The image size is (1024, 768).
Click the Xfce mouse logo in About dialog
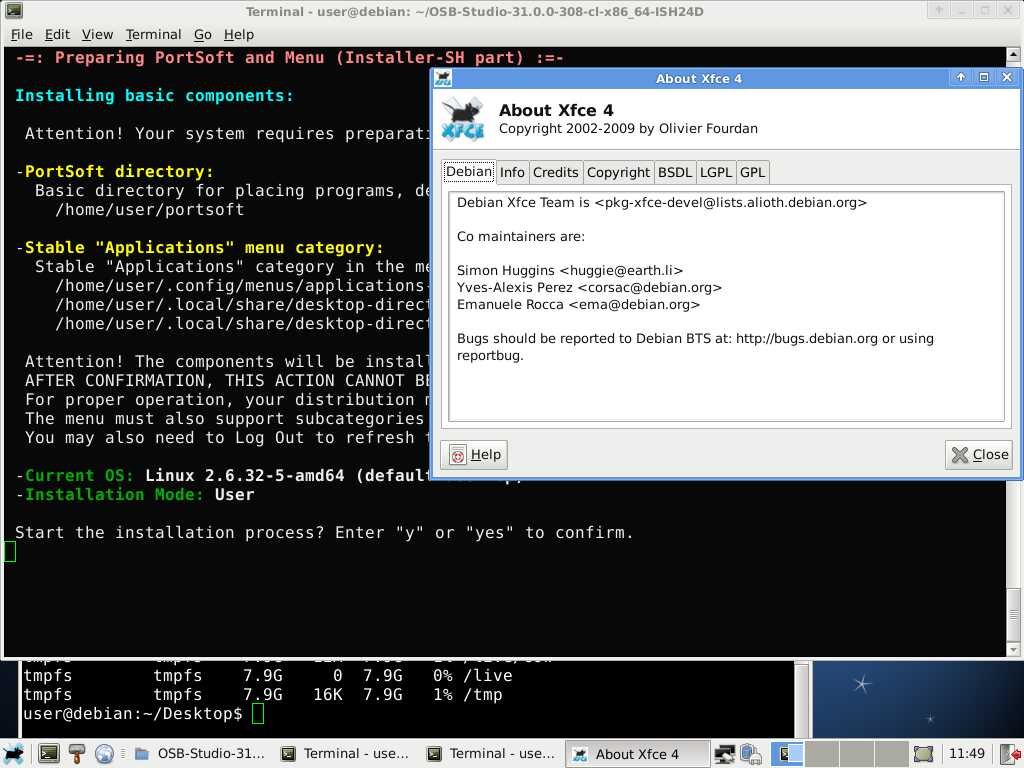[462, 118]
